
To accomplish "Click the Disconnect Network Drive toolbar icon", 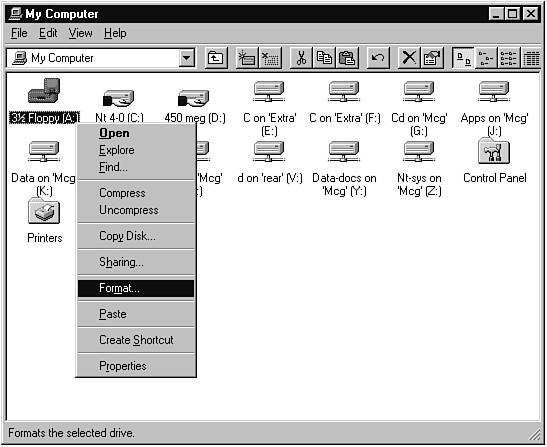I will click(x=270, y=58).
